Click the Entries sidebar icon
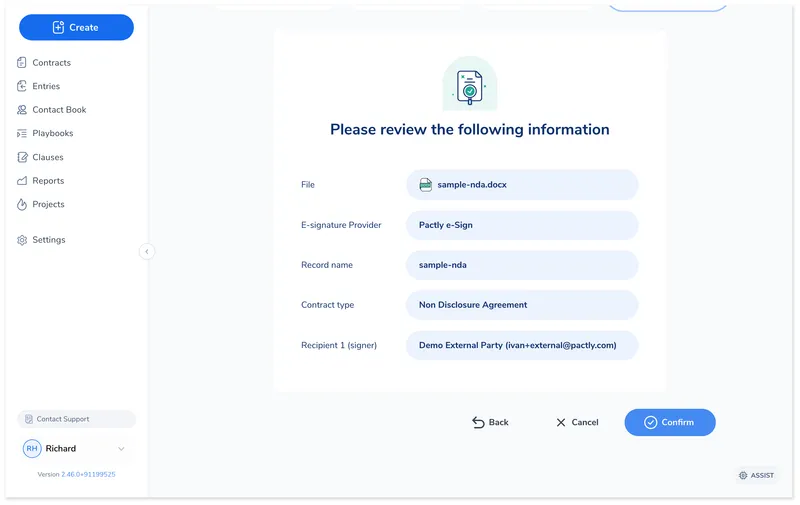 [21, 86]
